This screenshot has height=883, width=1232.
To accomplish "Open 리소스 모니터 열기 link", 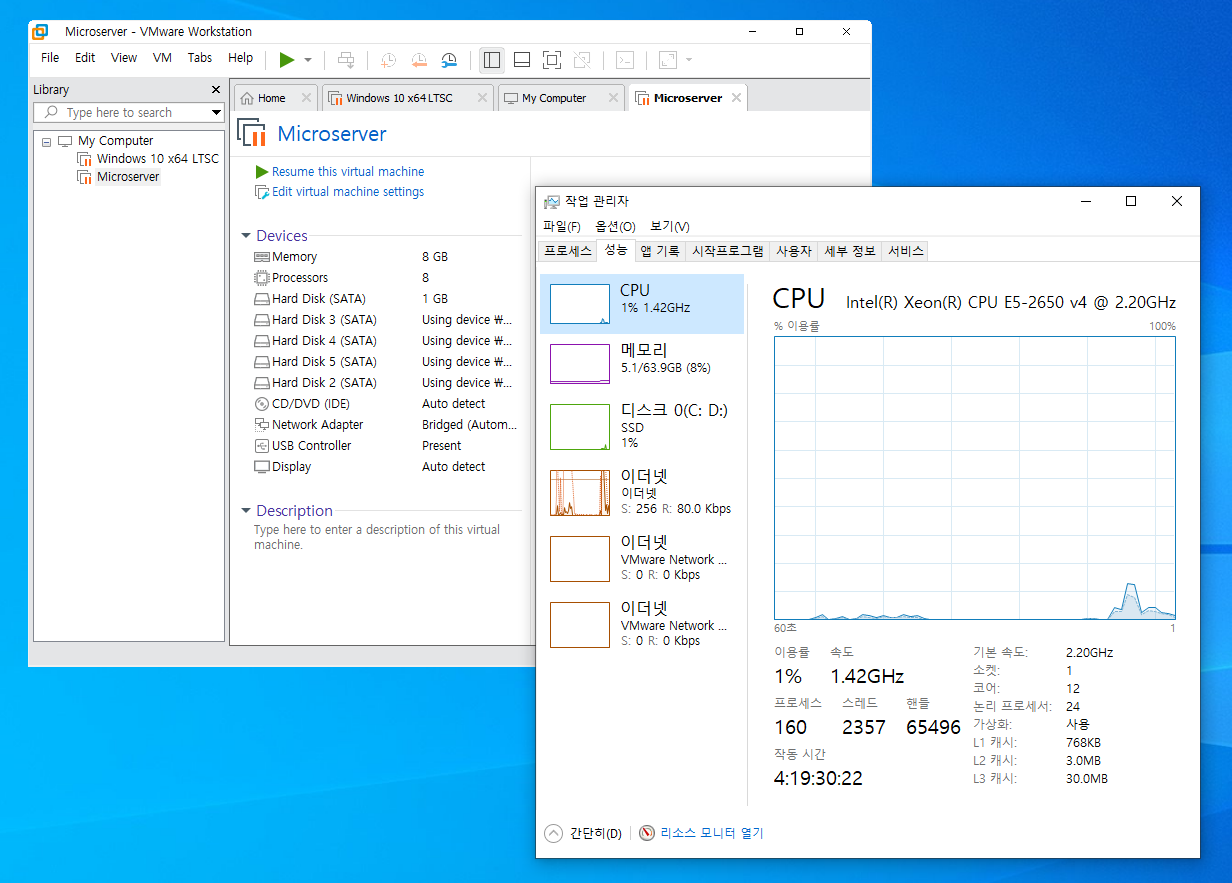I will [x=701, y=833].
